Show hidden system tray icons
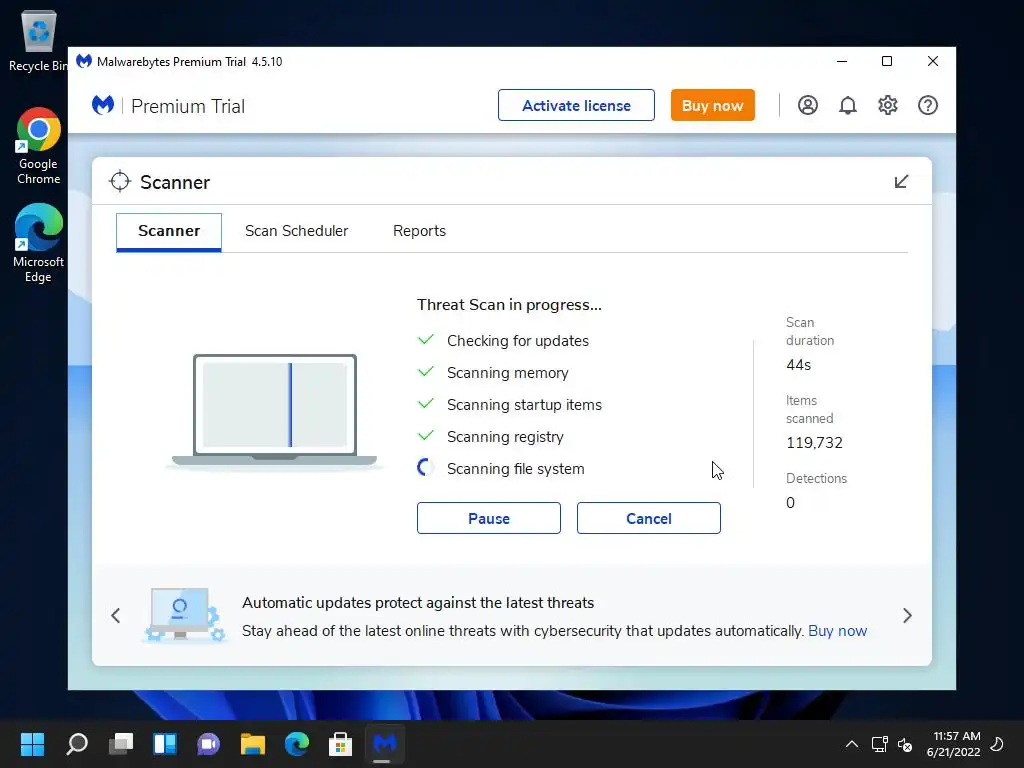Viewport: 1024px width, 768px height. (x=852, y=744)
